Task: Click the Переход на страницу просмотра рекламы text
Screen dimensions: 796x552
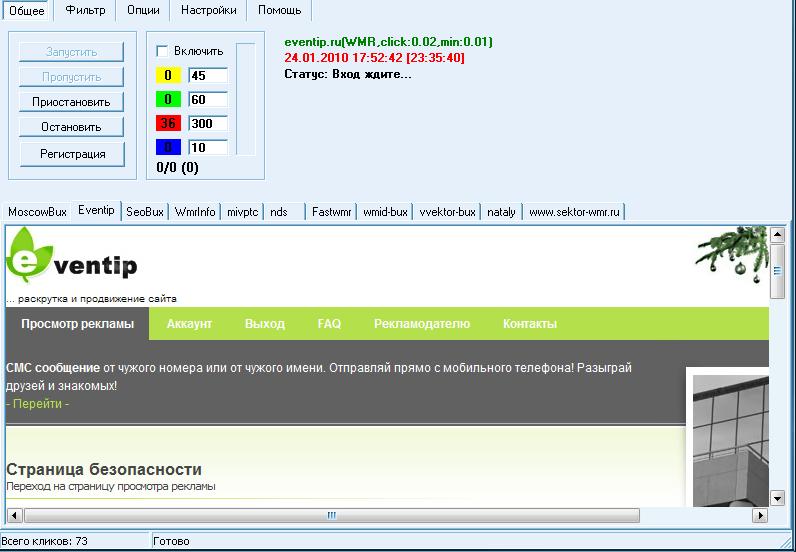Action: coord(111,486)
